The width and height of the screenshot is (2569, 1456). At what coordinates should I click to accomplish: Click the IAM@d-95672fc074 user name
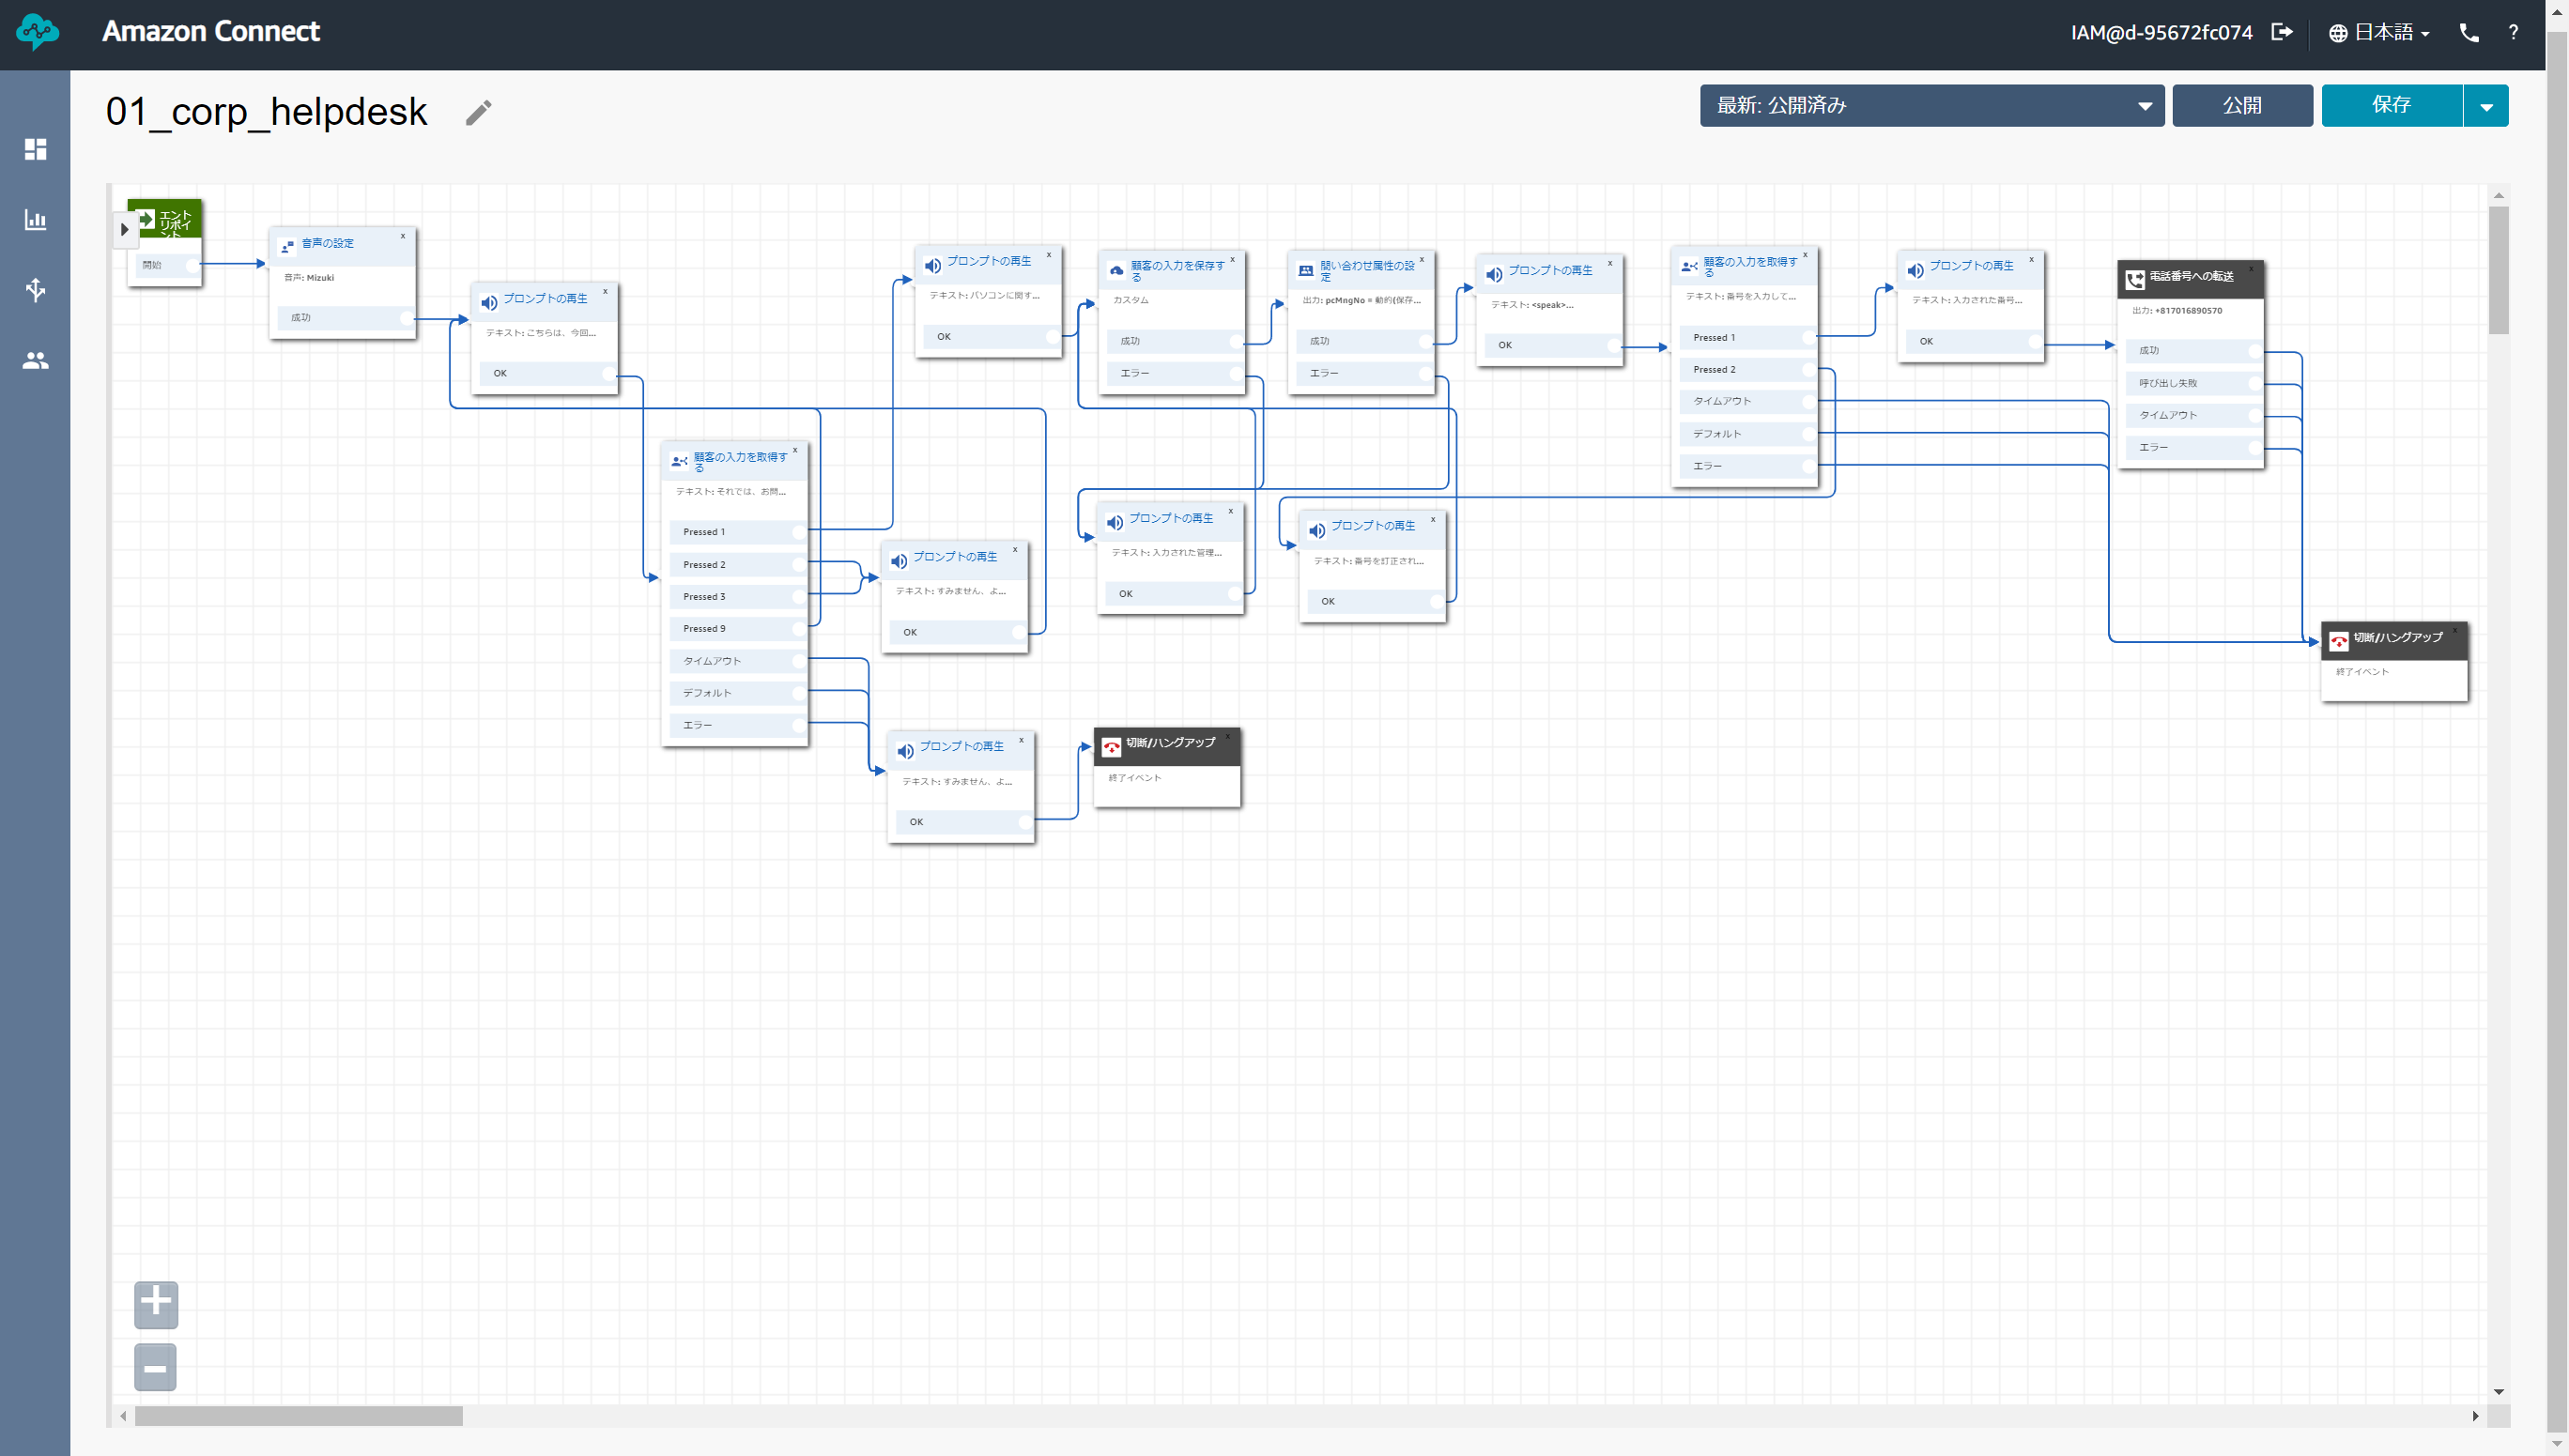[x=2161, y=32]
